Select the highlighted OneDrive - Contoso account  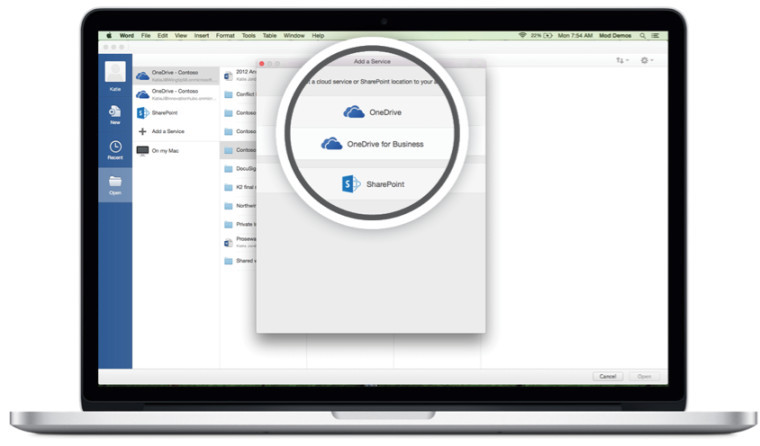click(176, 75)
